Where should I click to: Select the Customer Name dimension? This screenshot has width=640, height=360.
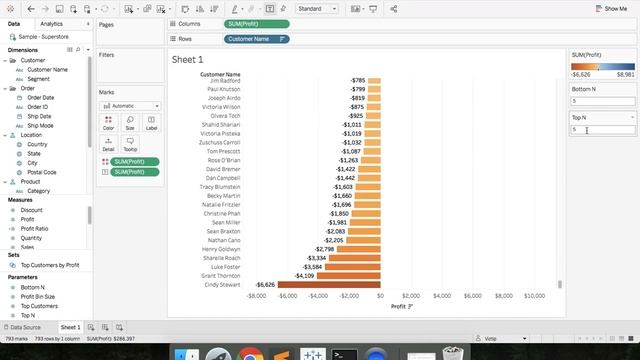47,70
